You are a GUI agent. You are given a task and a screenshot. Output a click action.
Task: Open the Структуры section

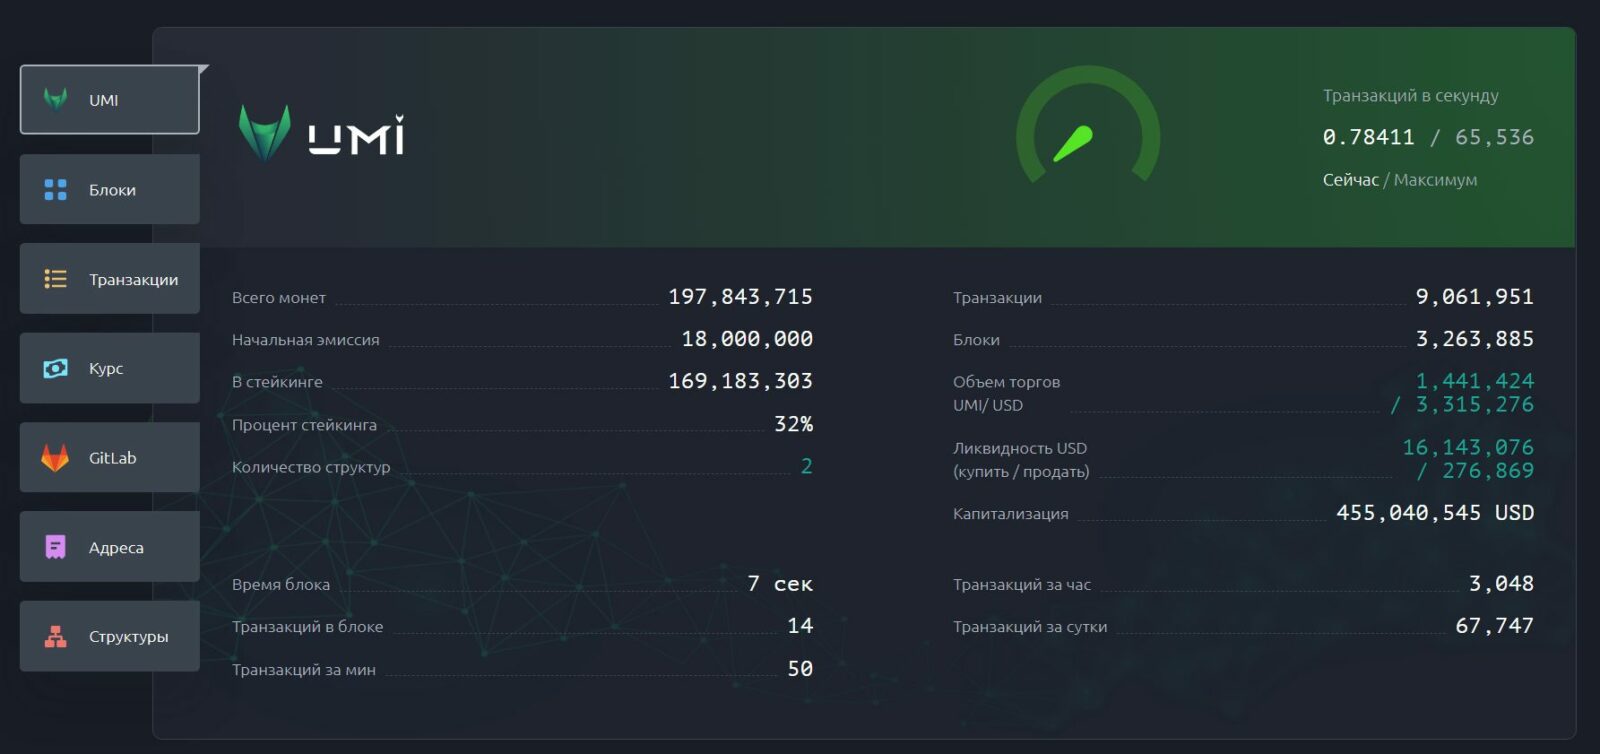click(128, 637)
